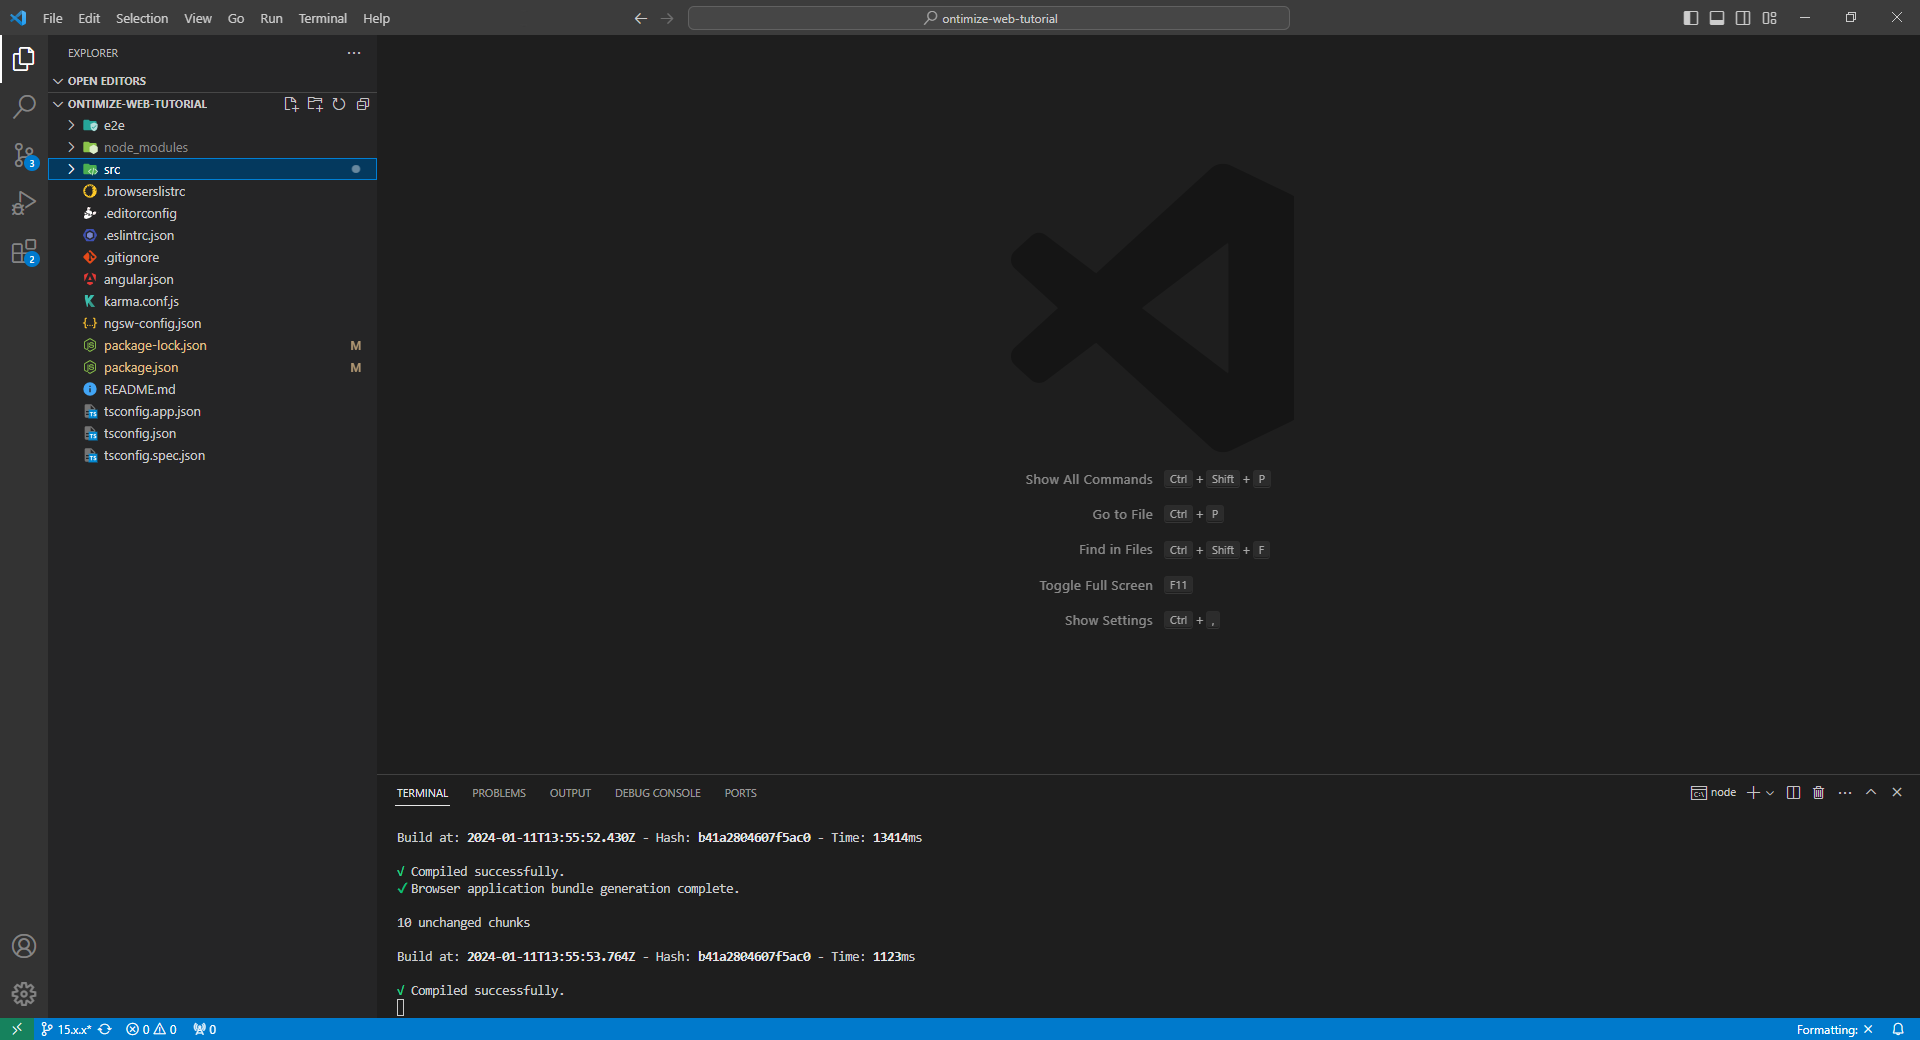Open angular.json file
The width and height of the screenshot is (1920, 1040).
(x=213, y=280)
